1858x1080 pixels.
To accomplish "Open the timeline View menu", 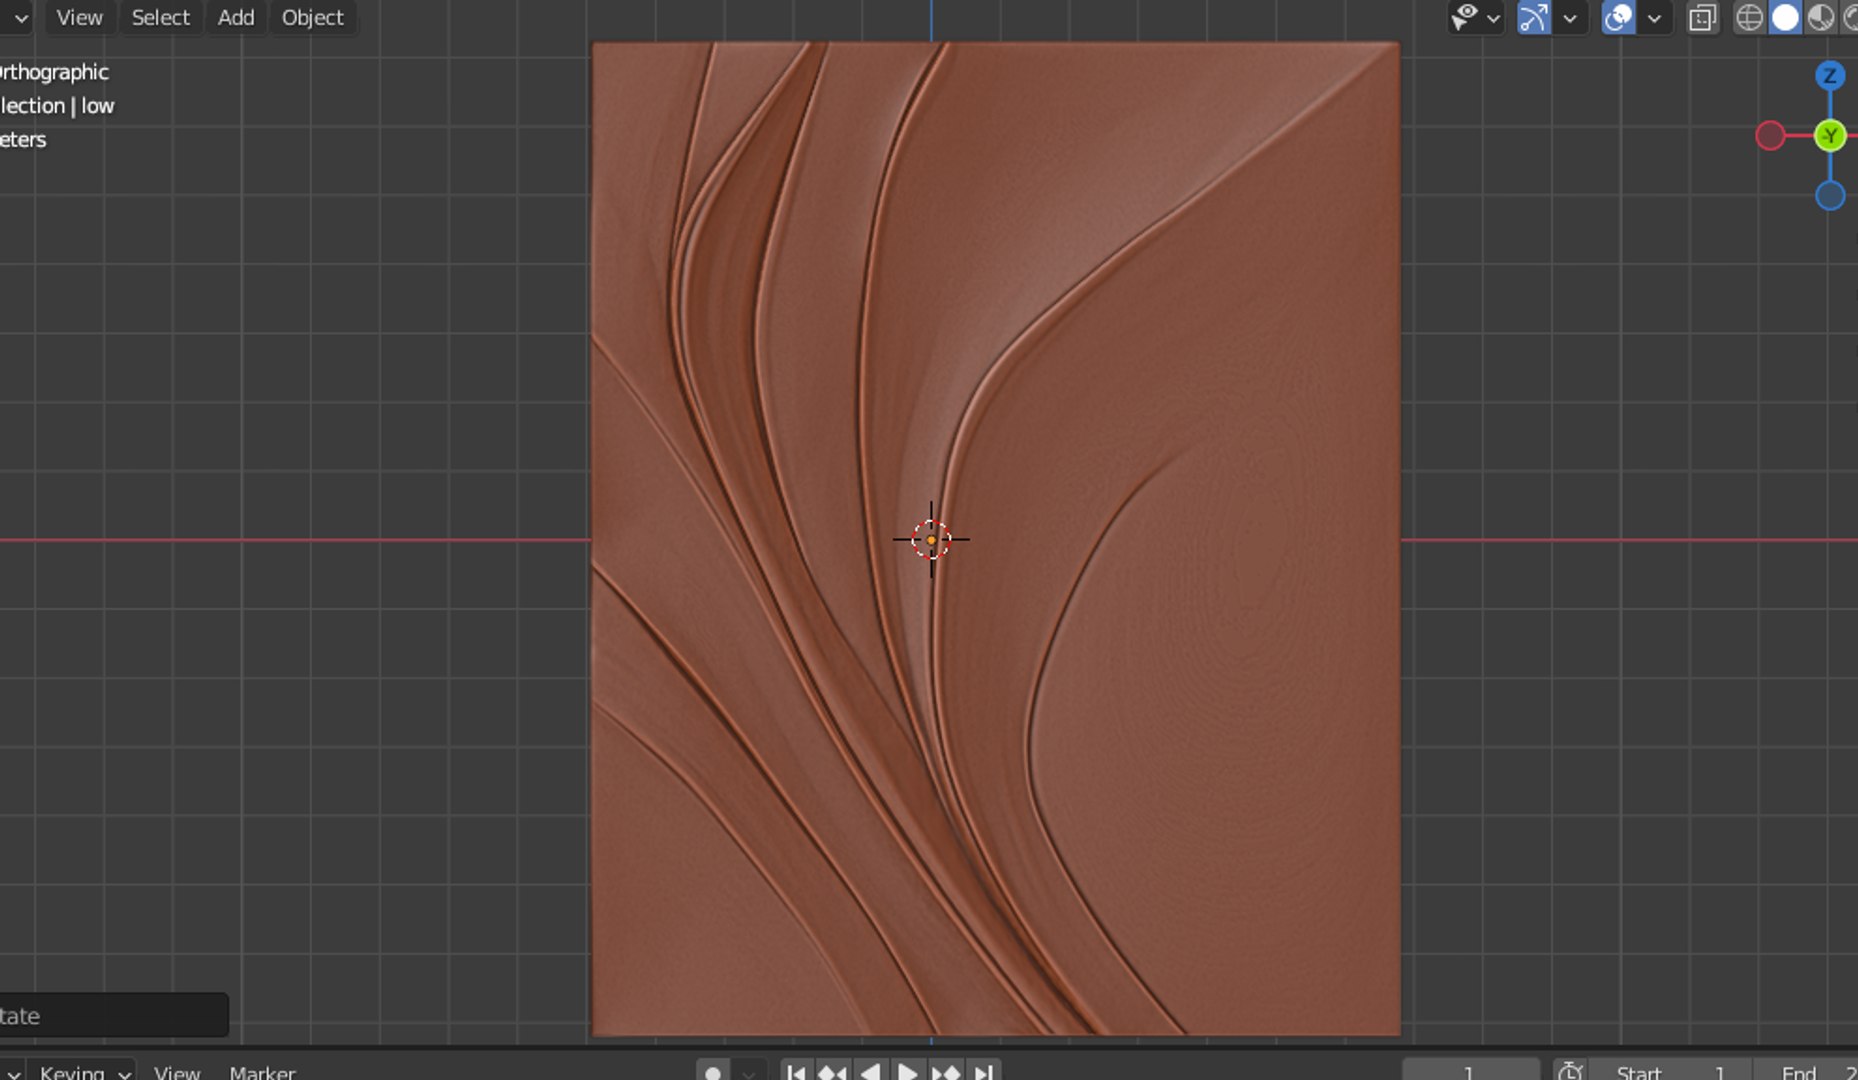I will [177, 1072].
